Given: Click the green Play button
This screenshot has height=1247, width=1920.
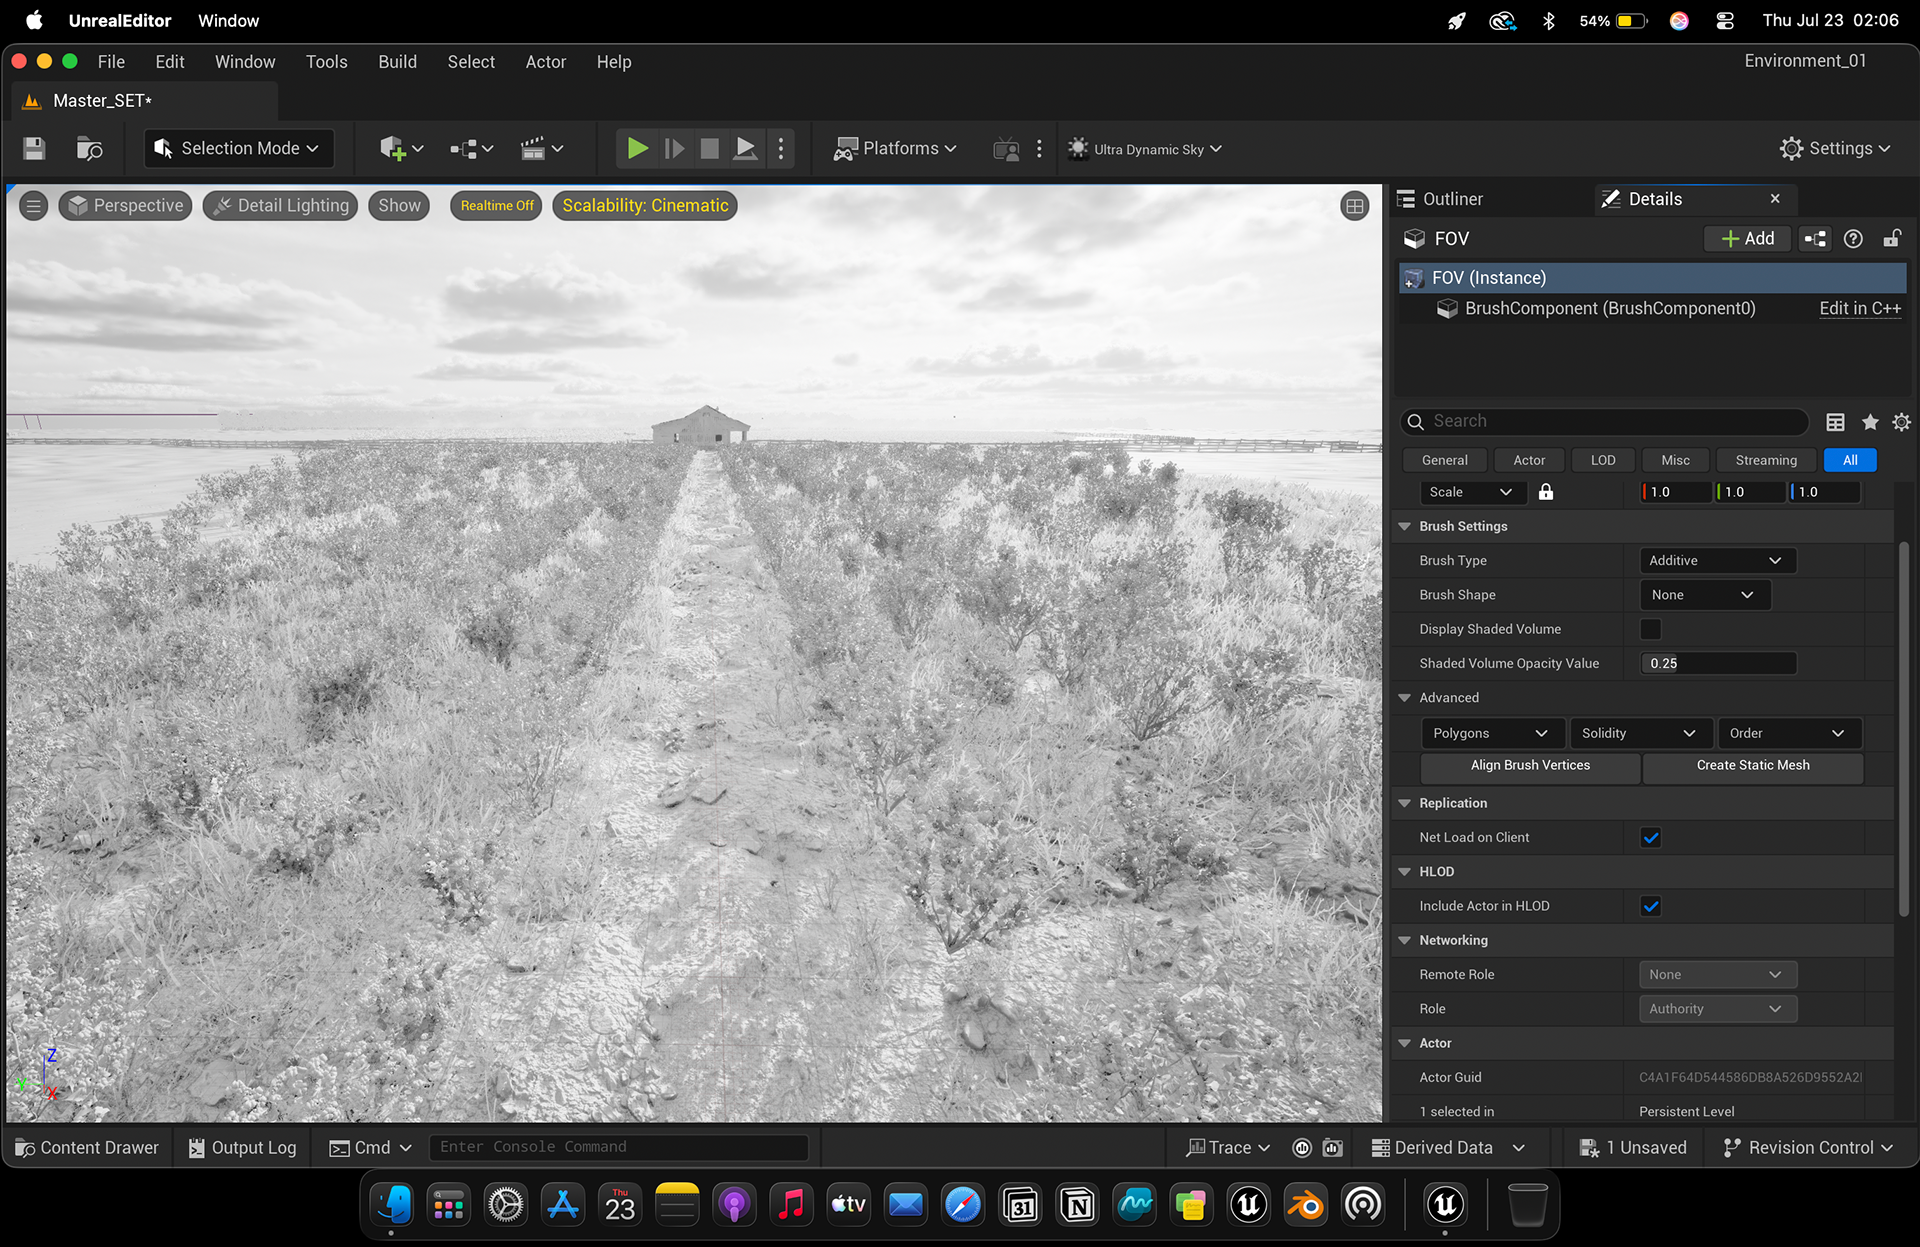Looking at the screenshot, I should coord(637,149).
